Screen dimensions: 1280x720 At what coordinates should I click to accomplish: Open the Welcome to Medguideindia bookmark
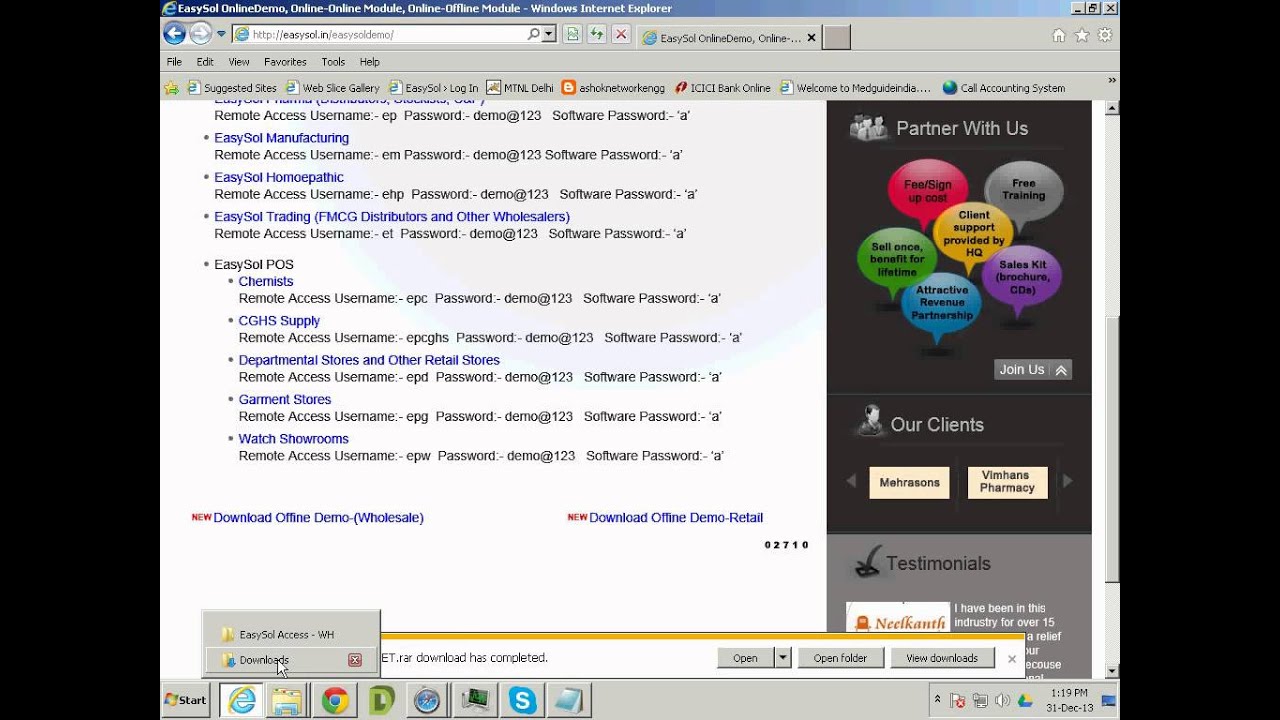[855, 88]
